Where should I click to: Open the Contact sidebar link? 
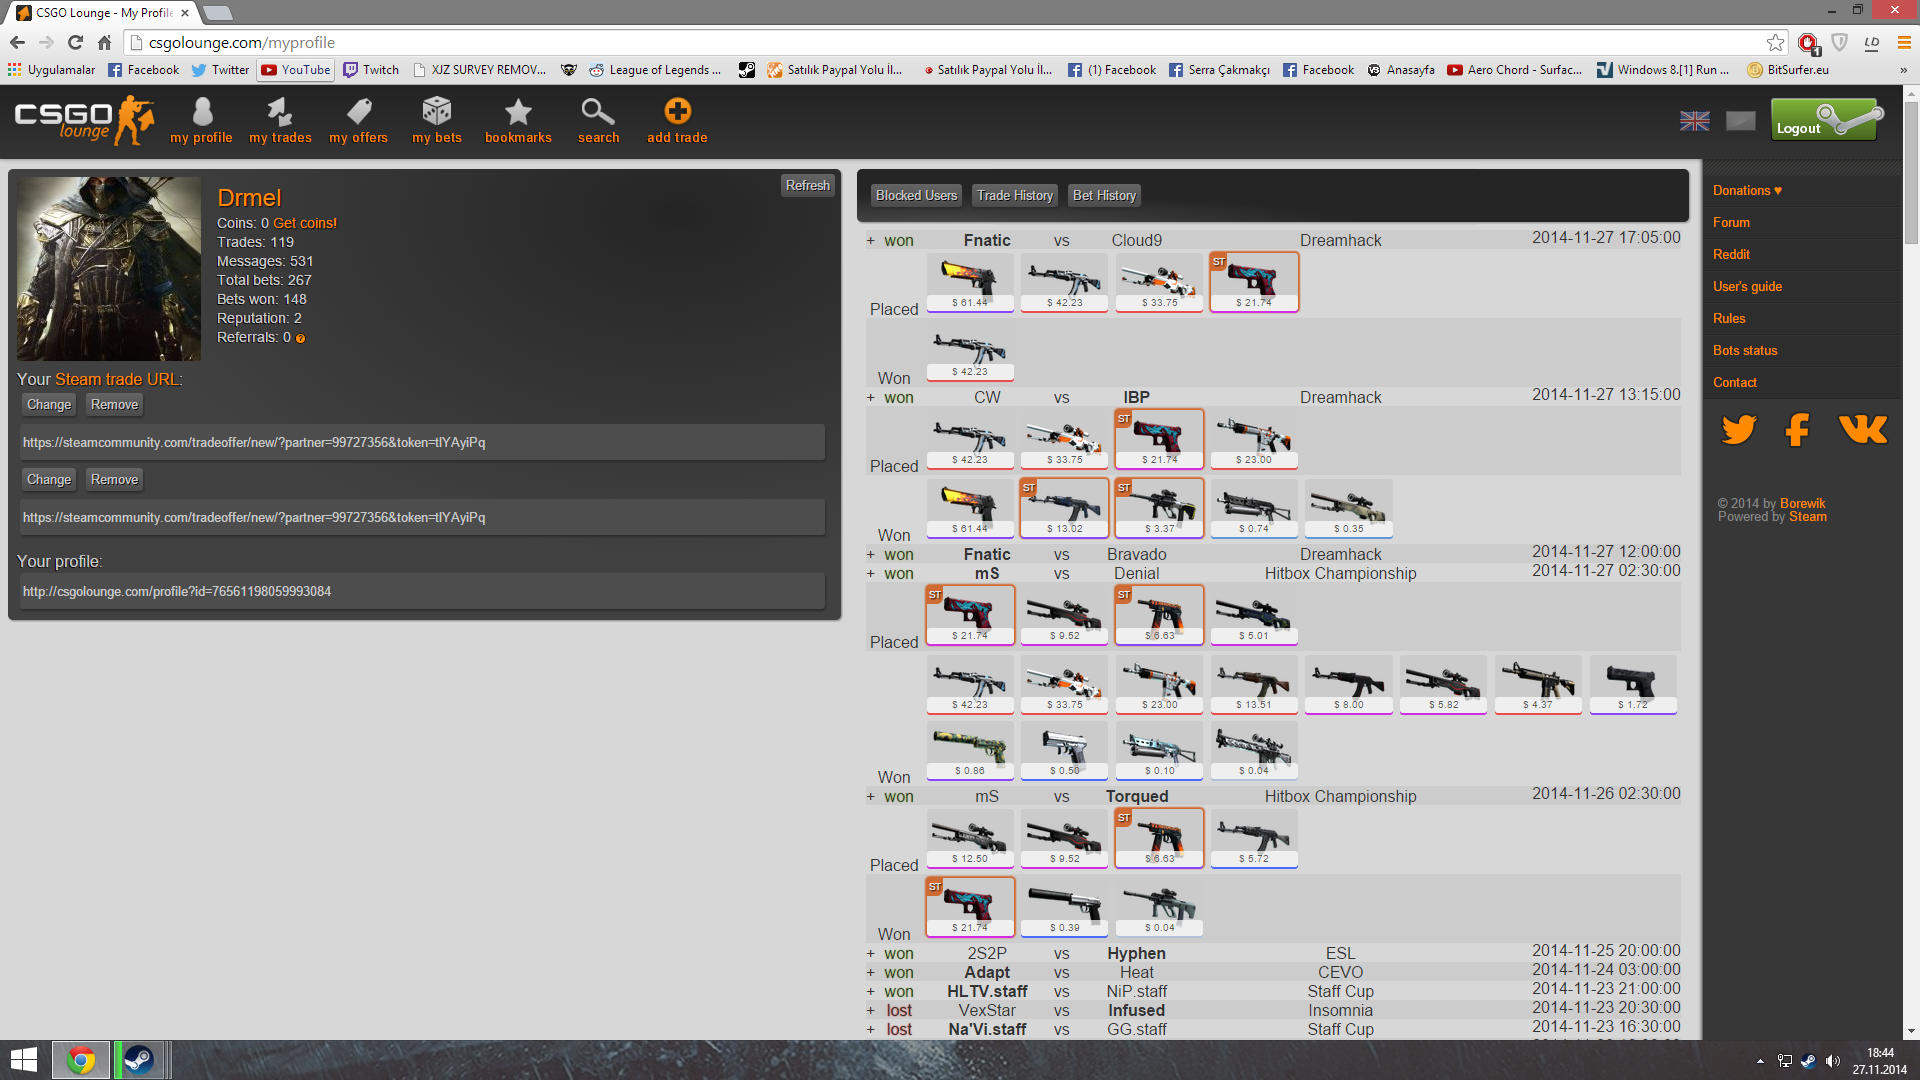tap(1734, 383)
